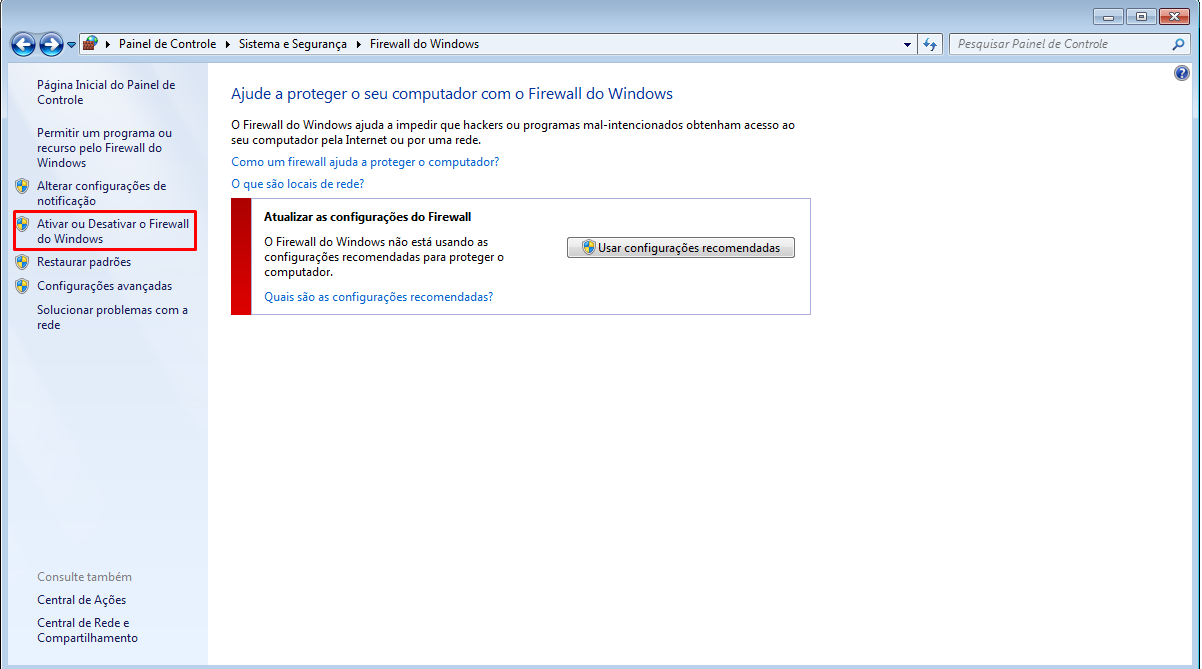The height and width of the screenshot is (669, 1202).
Task: Click shield icon beside Alterar configurações de notificação
Action: (x=22, y=186)
